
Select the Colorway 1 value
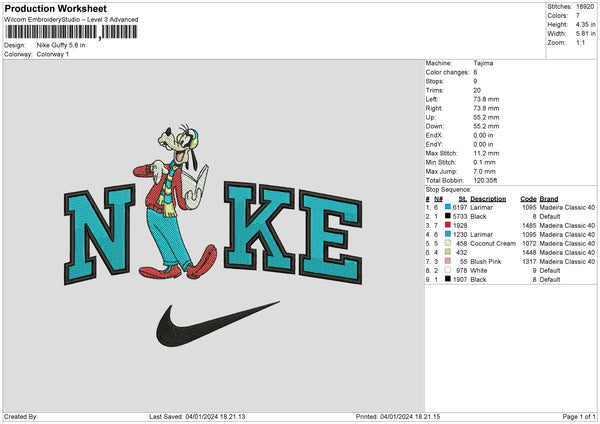(x=53, y=54)
